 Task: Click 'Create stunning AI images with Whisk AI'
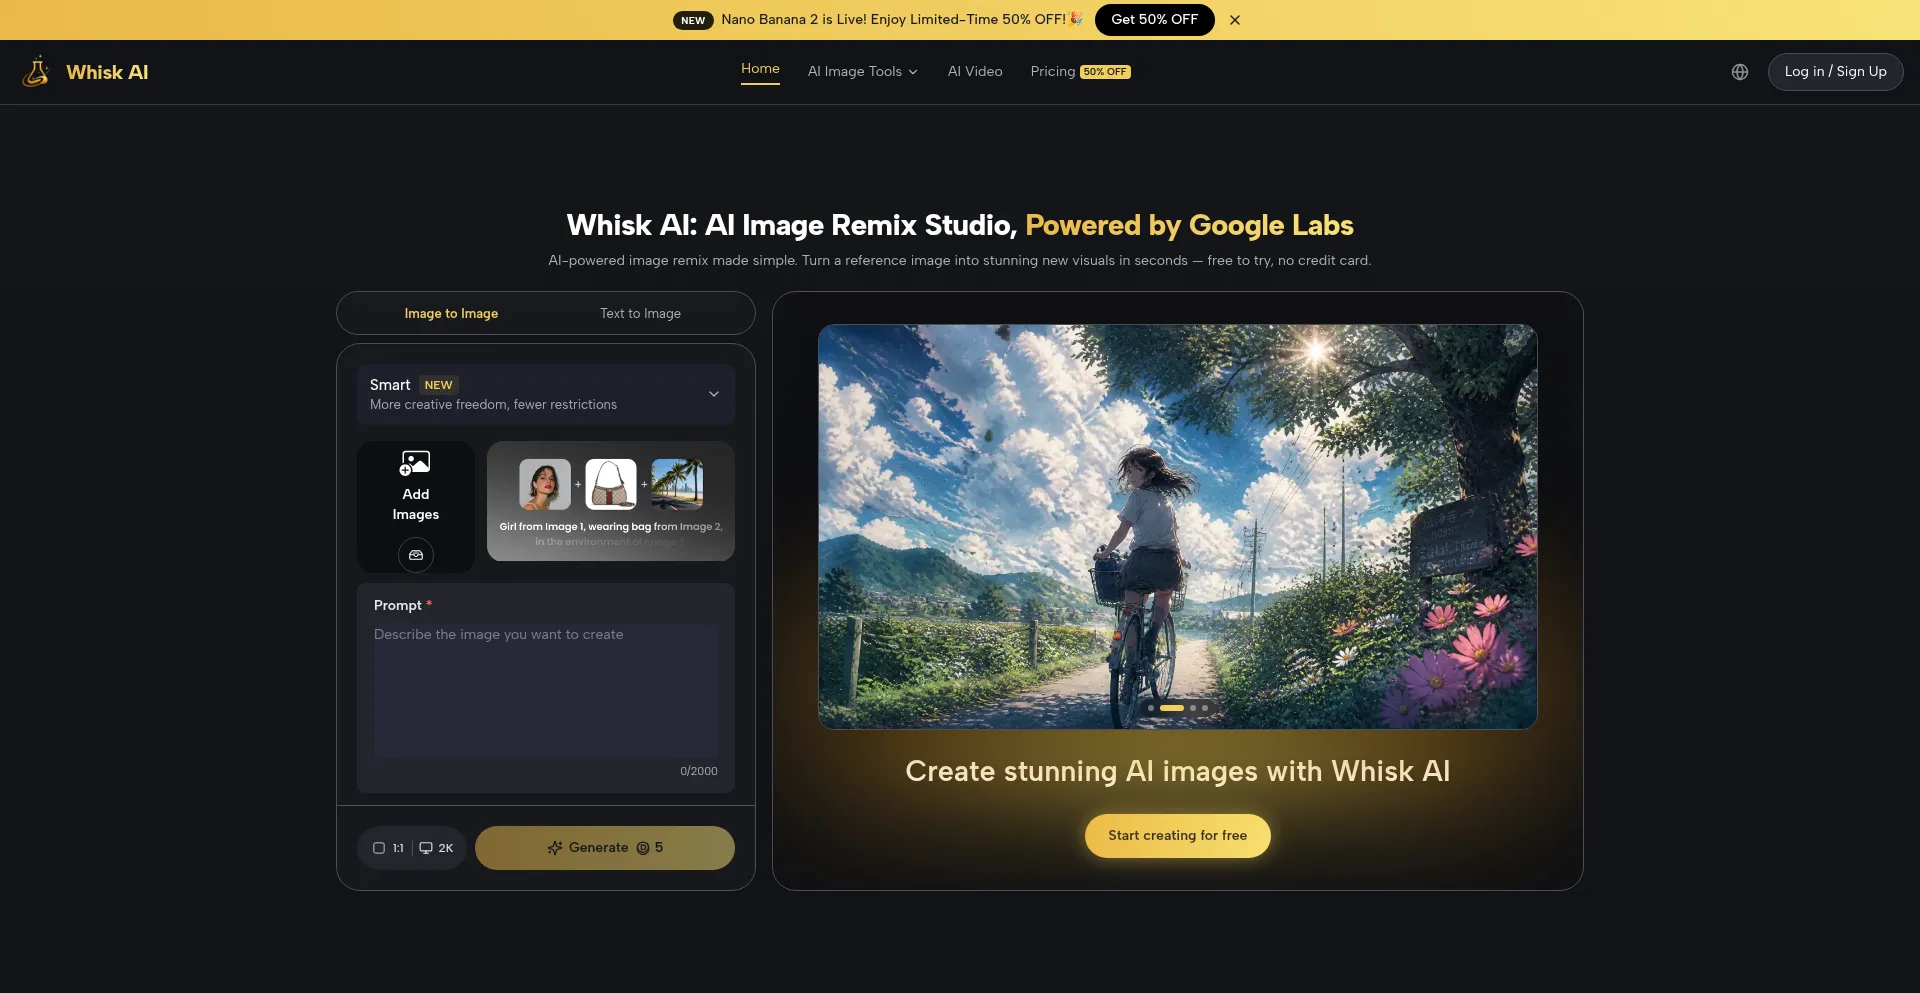(x=1178, y=771)
